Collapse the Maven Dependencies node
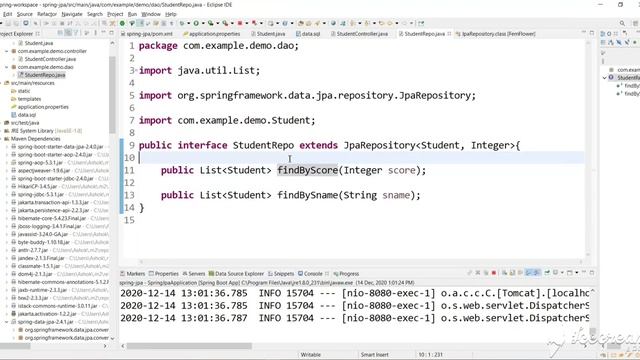Image resolution: width=640 pixels, height=360 pixels. 1,139
